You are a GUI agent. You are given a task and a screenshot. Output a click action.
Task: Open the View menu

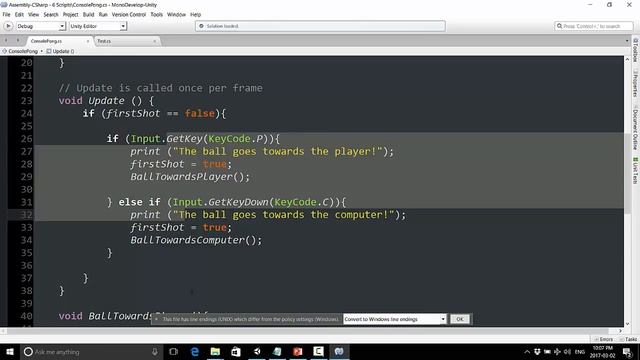33,15
